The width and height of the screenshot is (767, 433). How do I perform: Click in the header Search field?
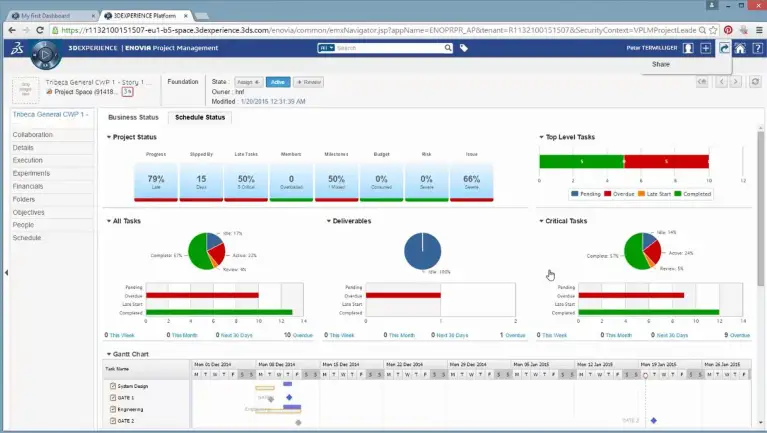389,48
